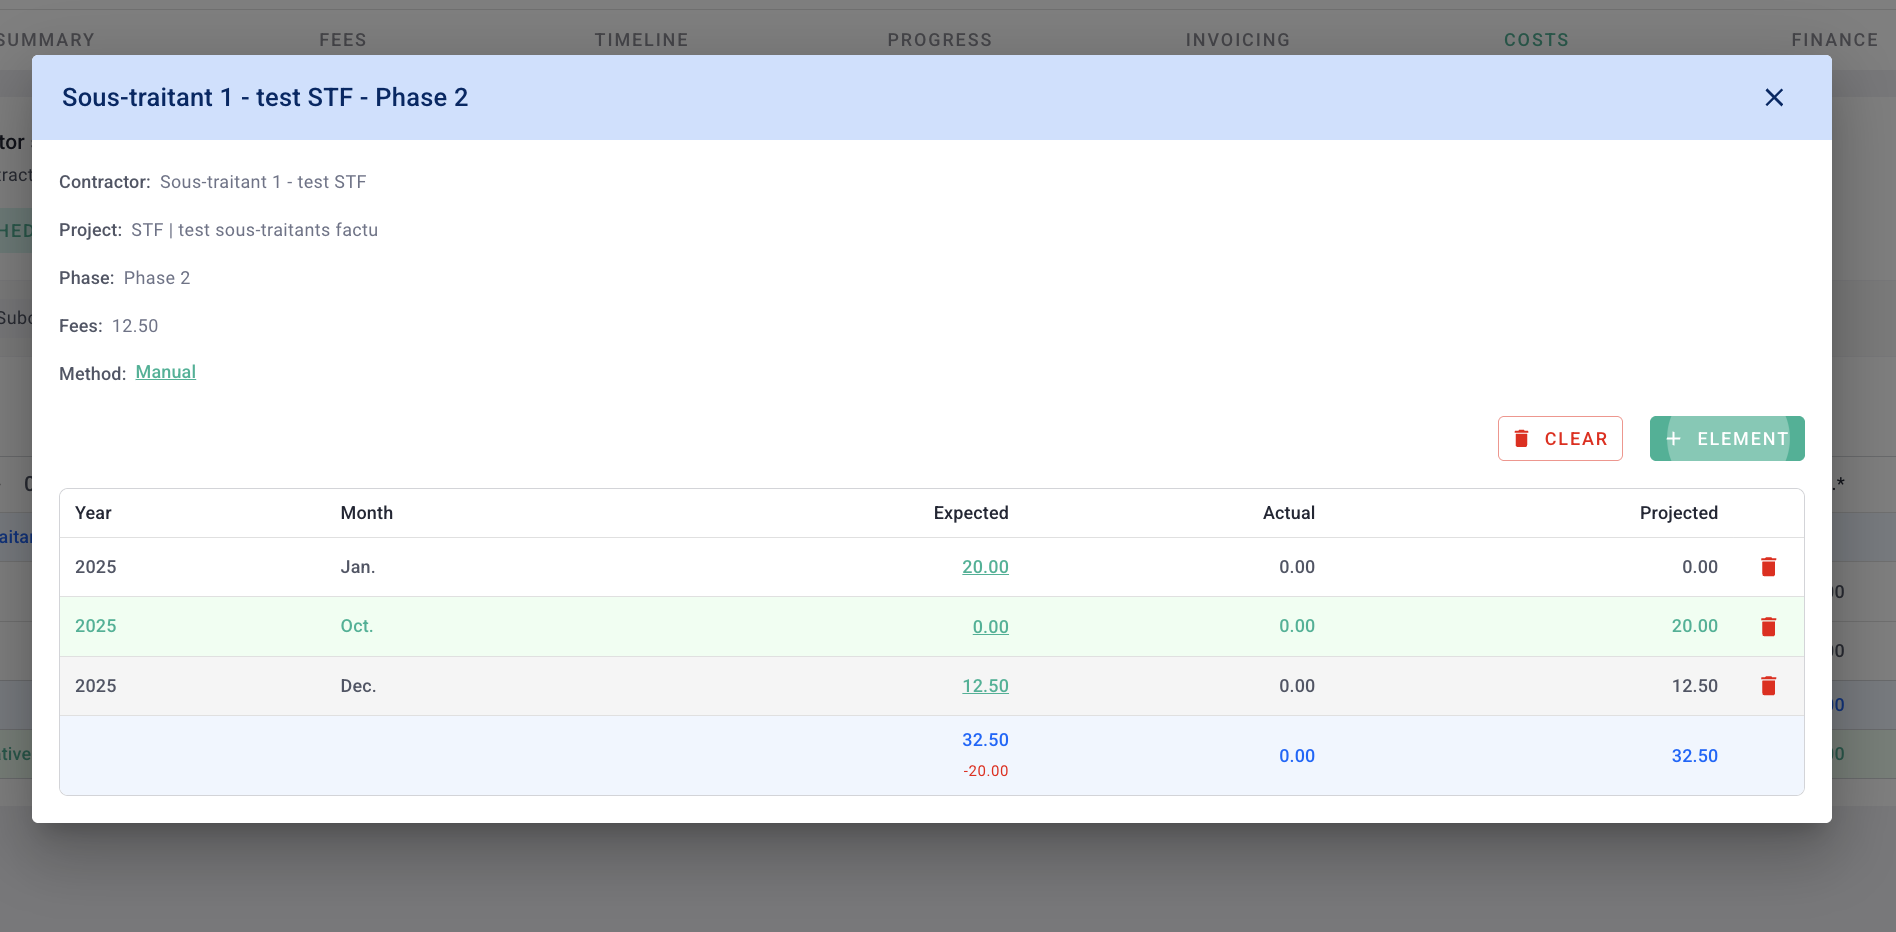Edit the Jan. expected value 20.00
Image resolution: width=1896 pixels, height=932 pixels.
click(985, 567)
